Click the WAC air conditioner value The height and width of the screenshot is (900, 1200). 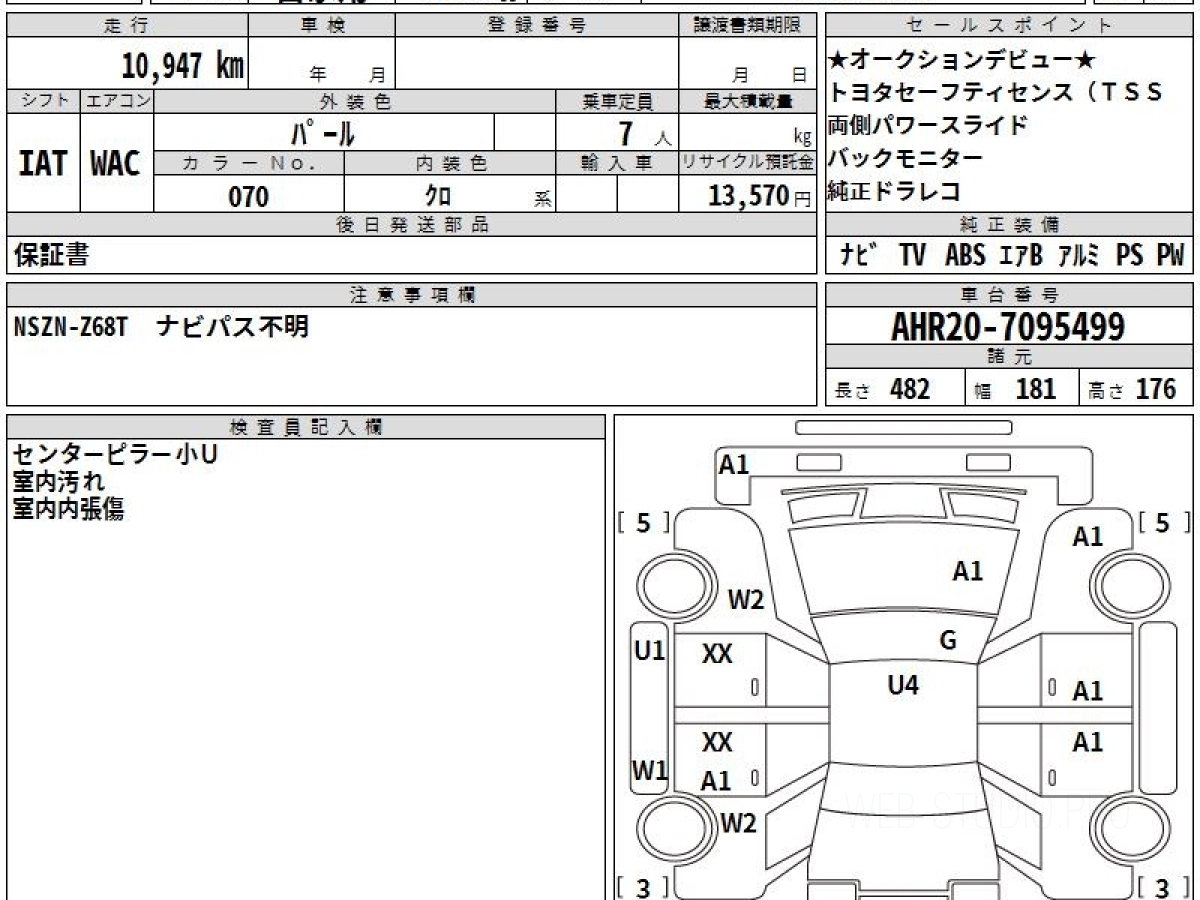click(x=116, y=164)
